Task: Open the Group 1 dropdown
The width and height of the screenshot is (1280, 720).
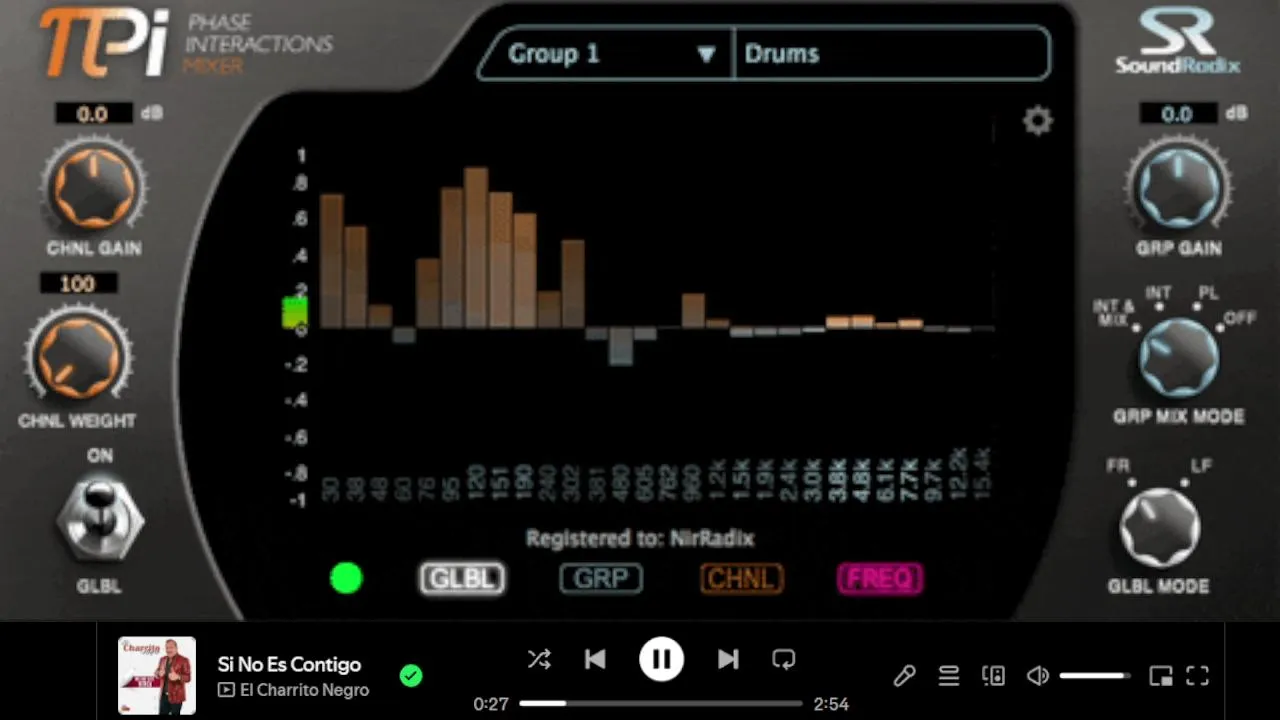Action: [605, 53]
